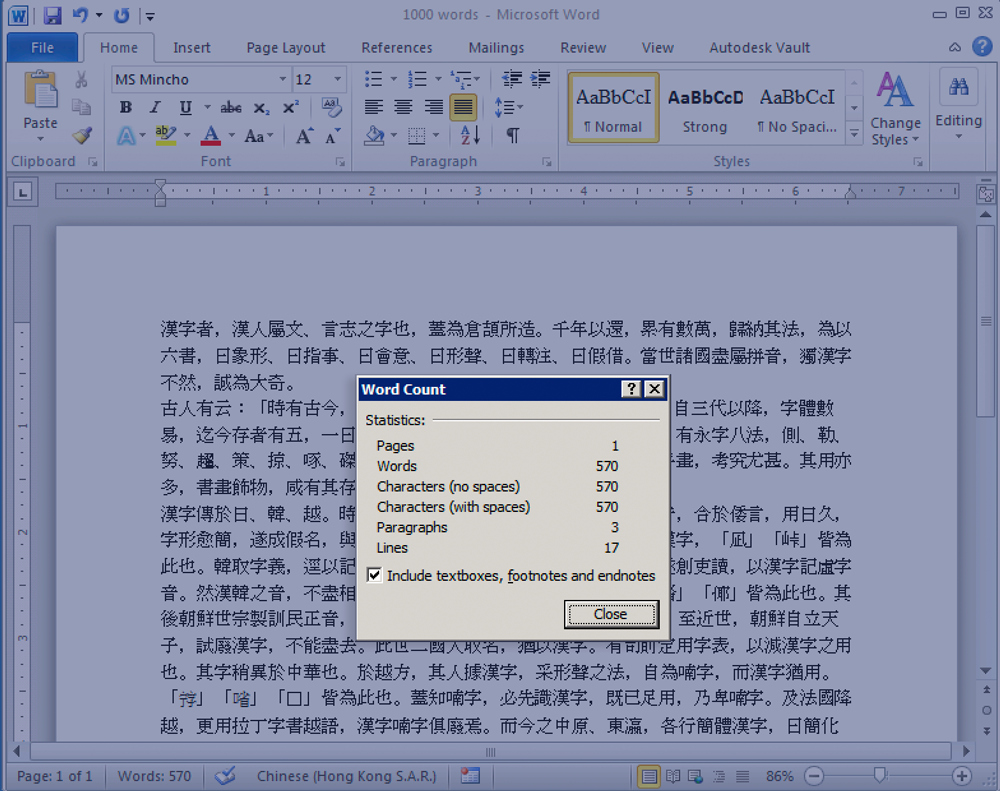This screenshot has height=791, width=1000.
Task: Open the File tab
Action: (x=42, y=47)
